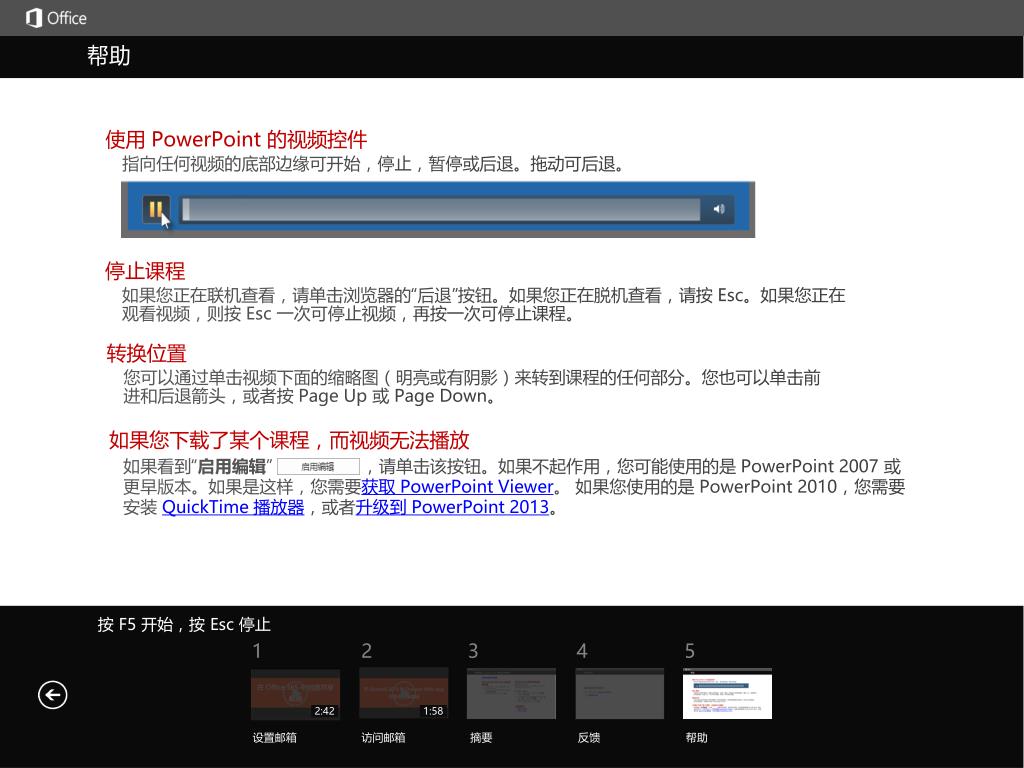This screenshot has height=768, width=1024.
Task: Click the 停止课程 heading
Action: pos(145,271)
